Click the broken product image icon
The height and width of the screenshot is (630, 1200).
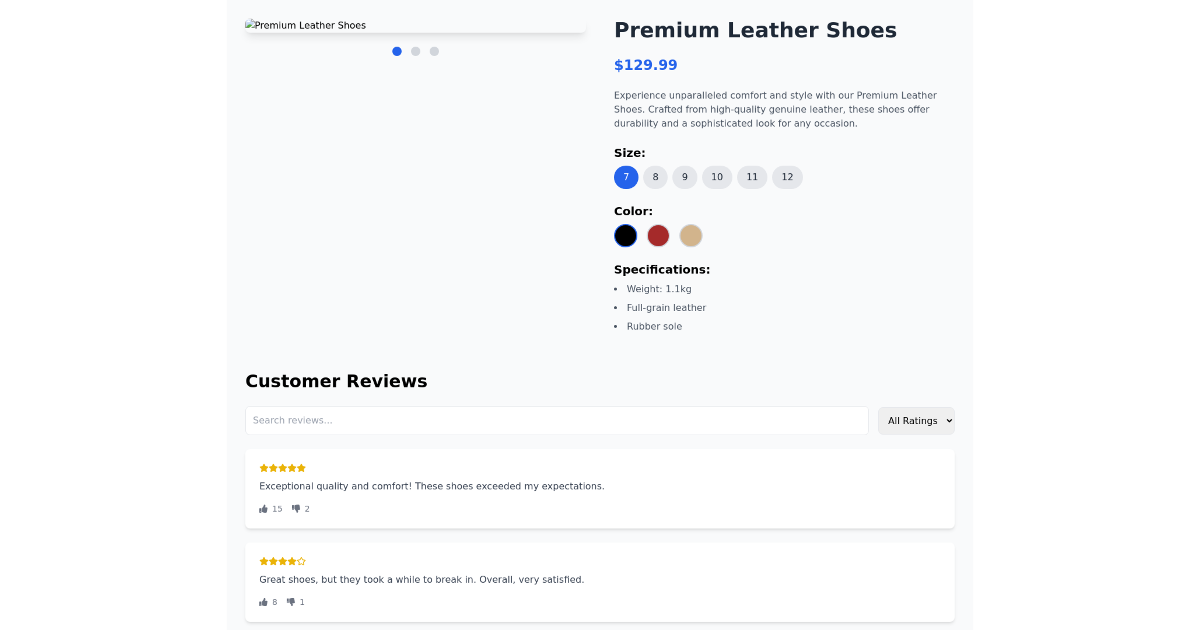(251, 24)
